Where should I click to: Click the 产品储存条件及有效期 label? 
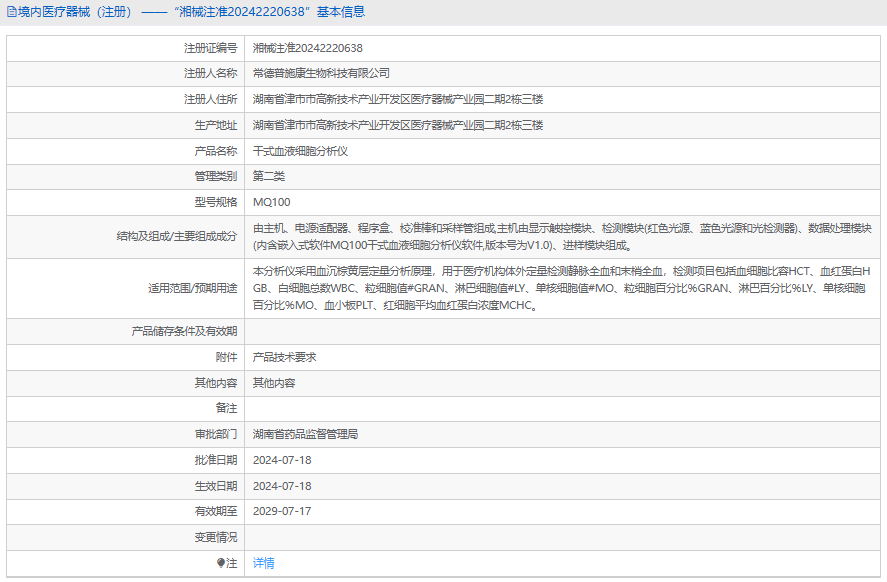coord(184,331)
